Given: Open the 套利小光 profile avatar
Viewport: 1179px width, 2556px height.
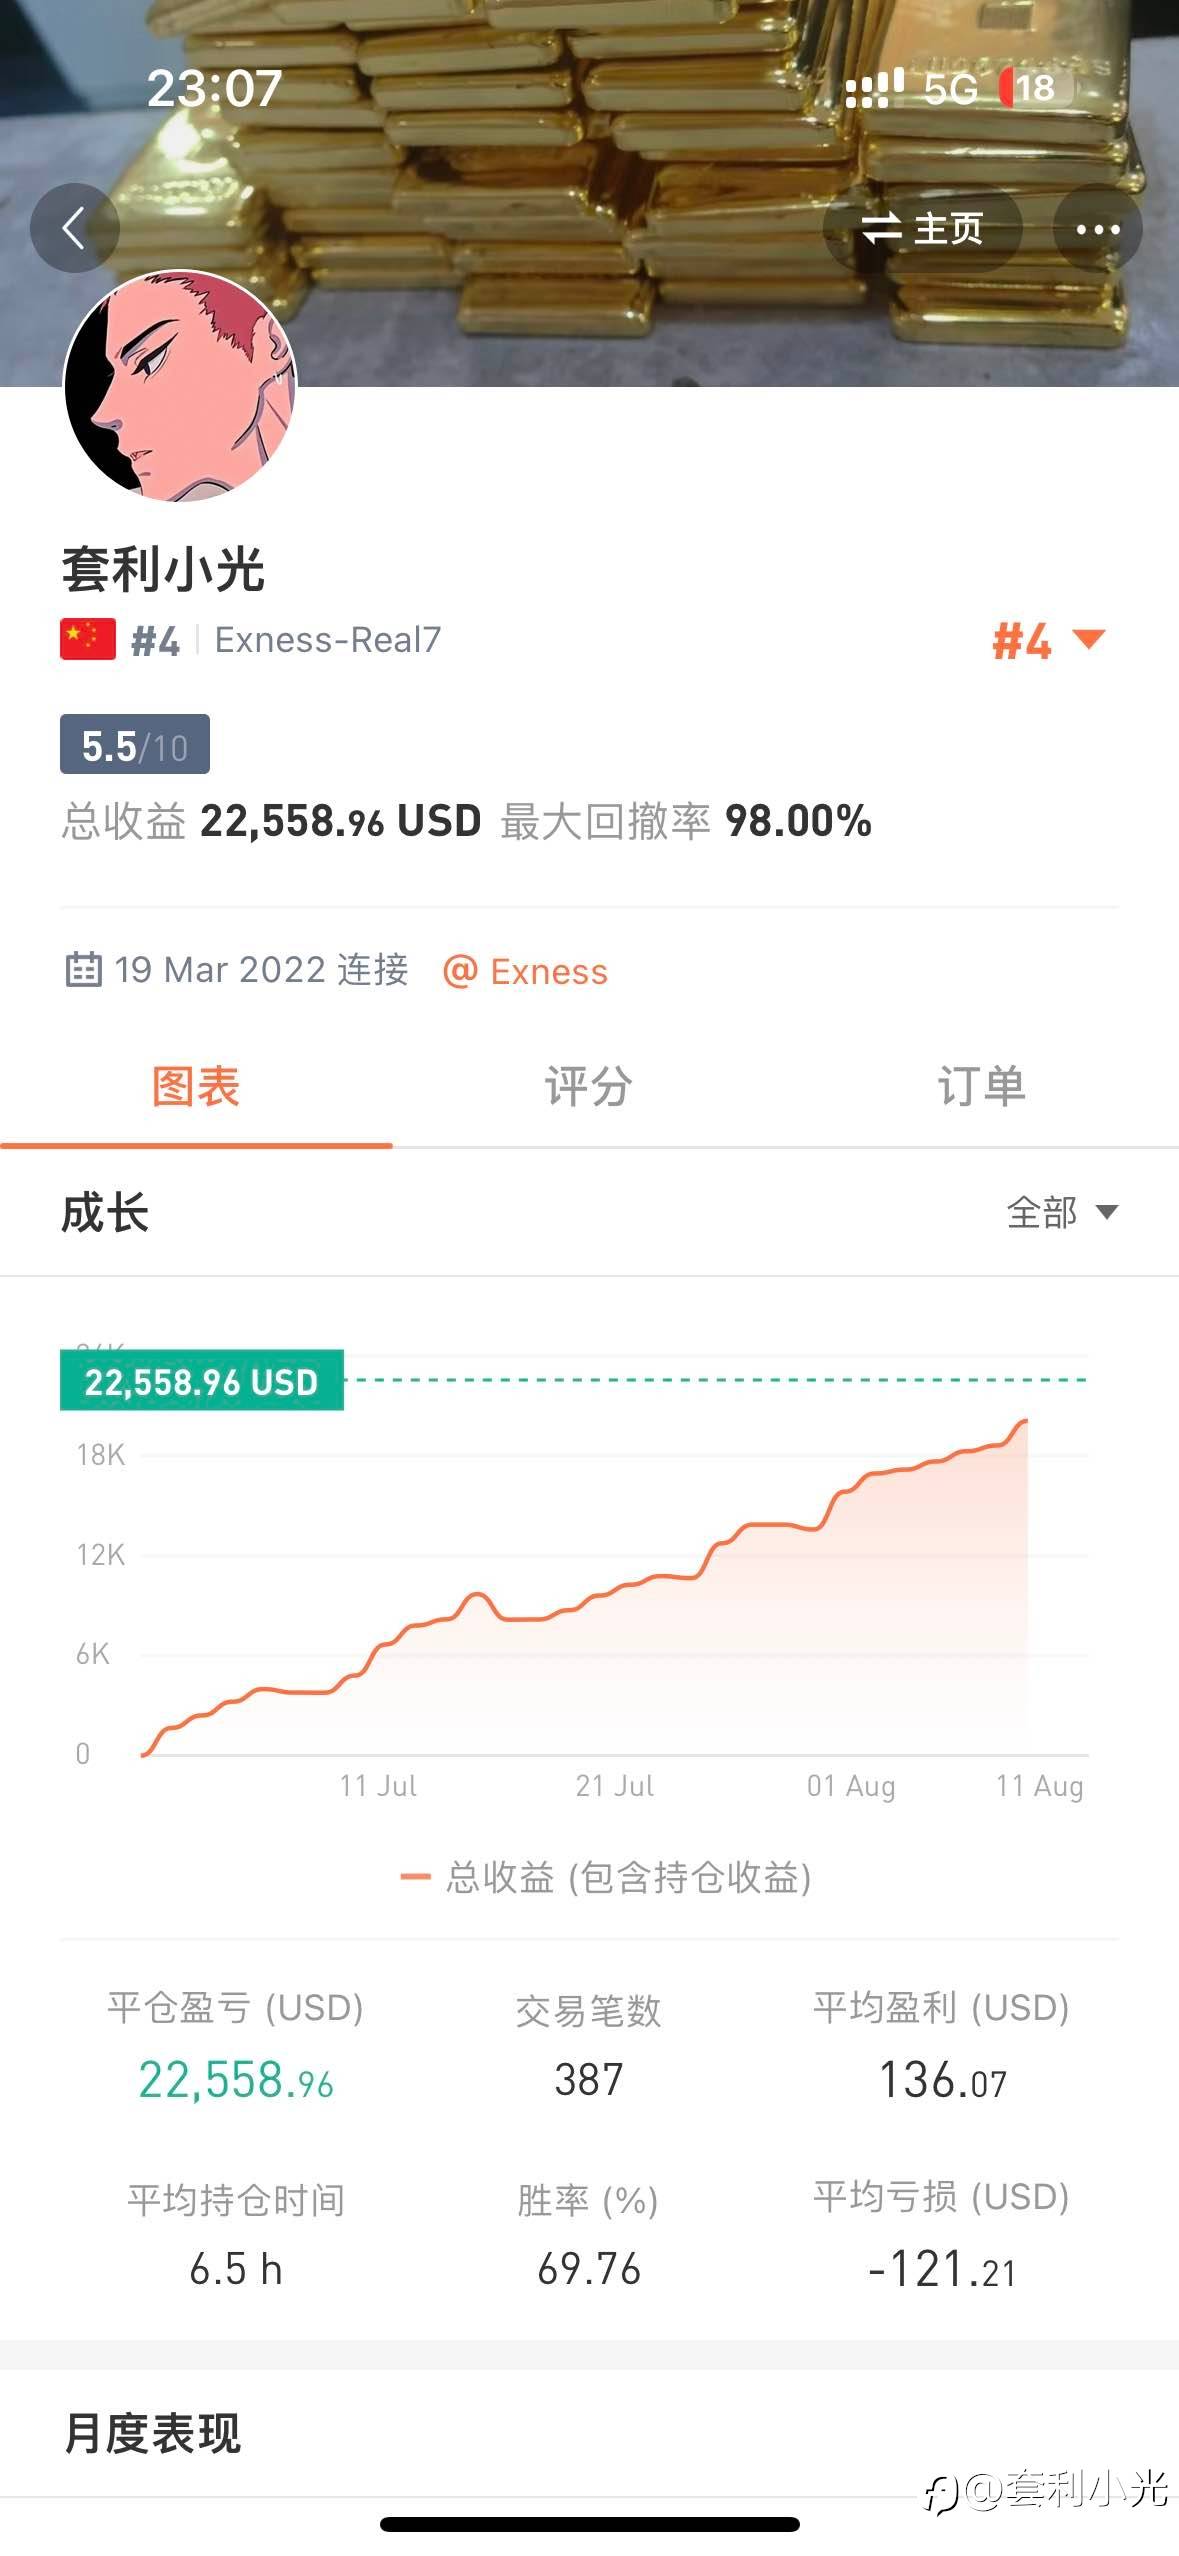Looking at the screenshot, I should 180,386.
